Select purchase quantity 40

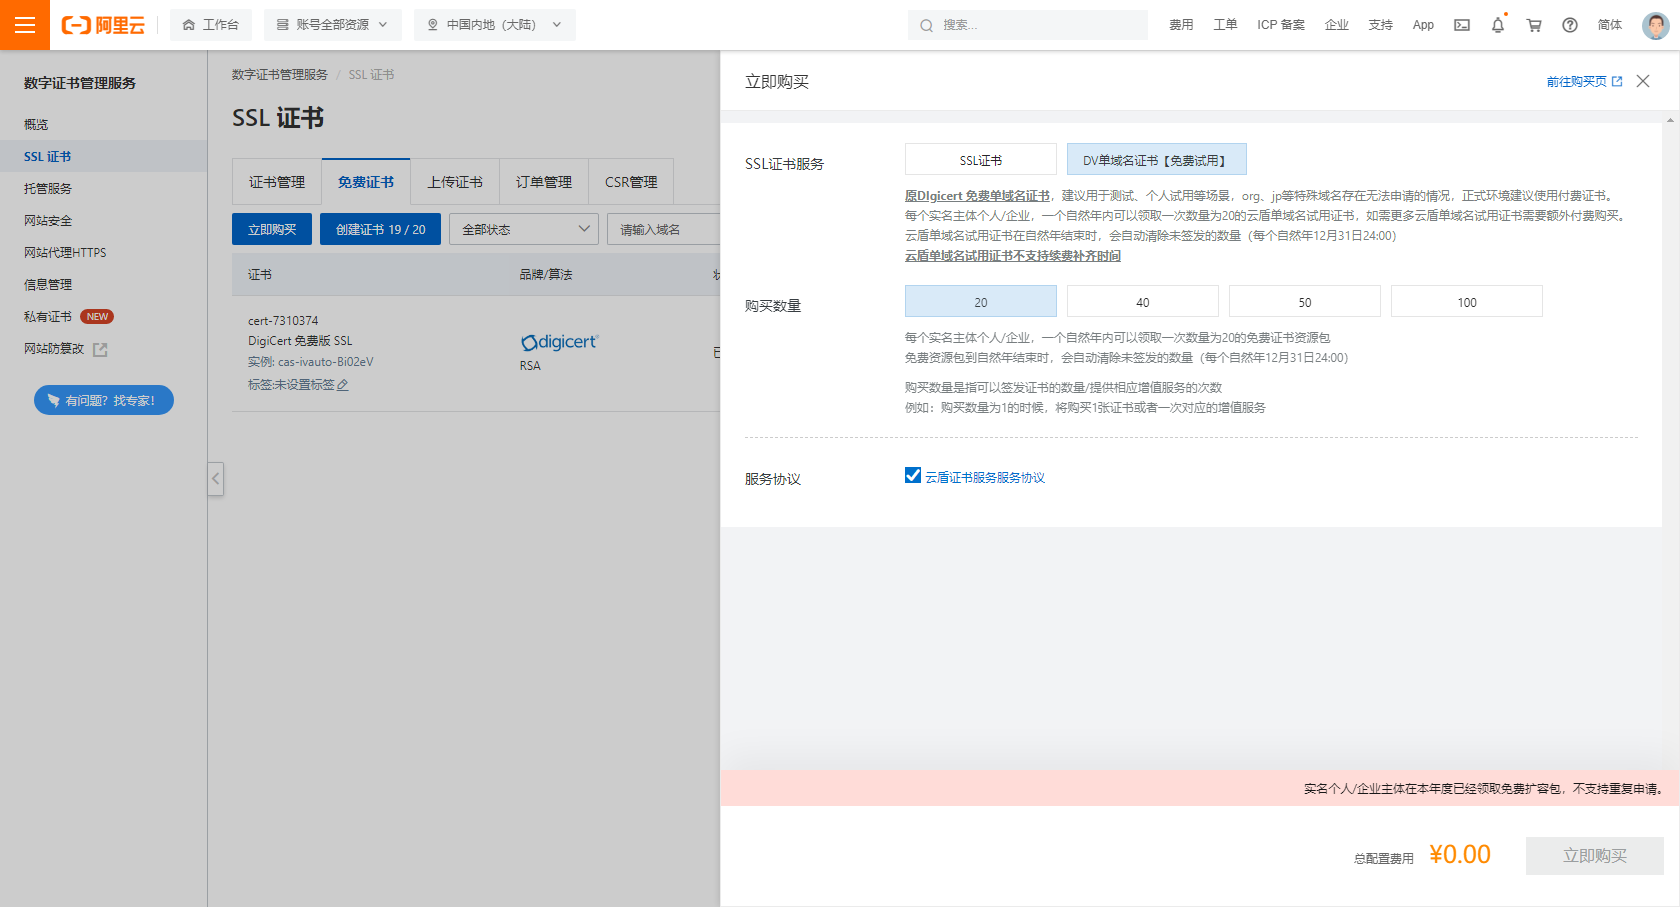click(1142, 302)
